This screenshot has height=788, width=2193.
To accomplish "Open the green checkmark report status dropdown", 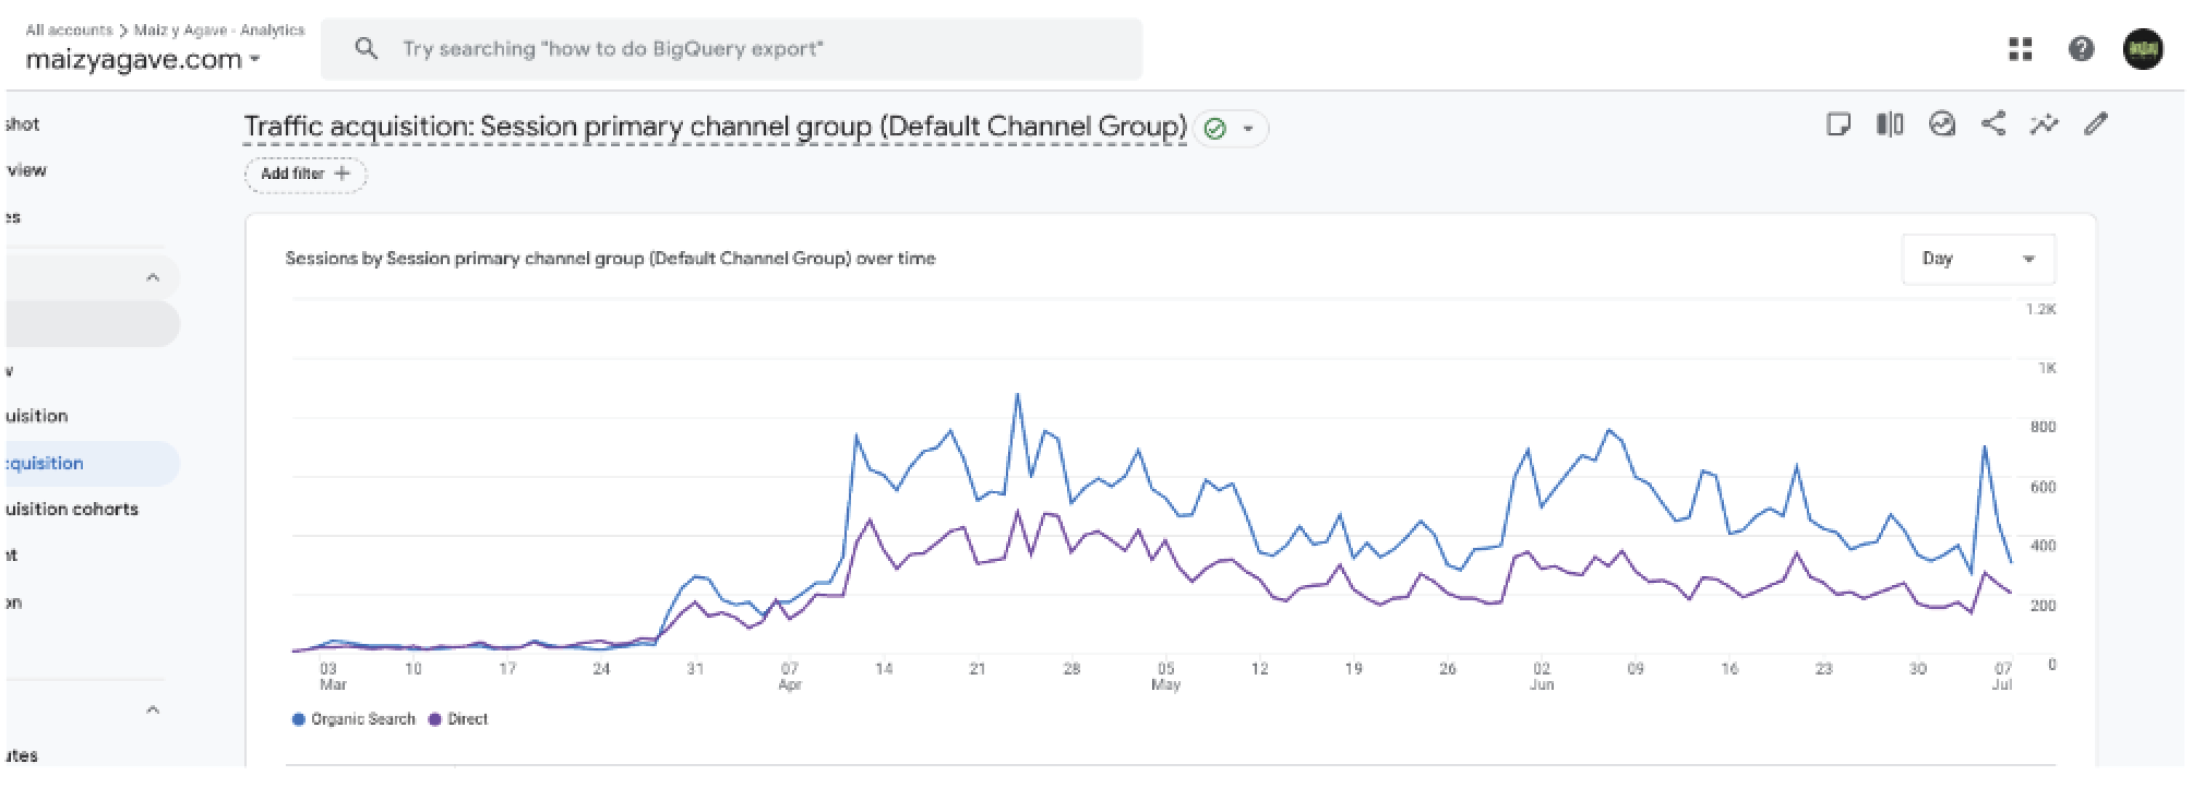I will tap(1230, 129).
